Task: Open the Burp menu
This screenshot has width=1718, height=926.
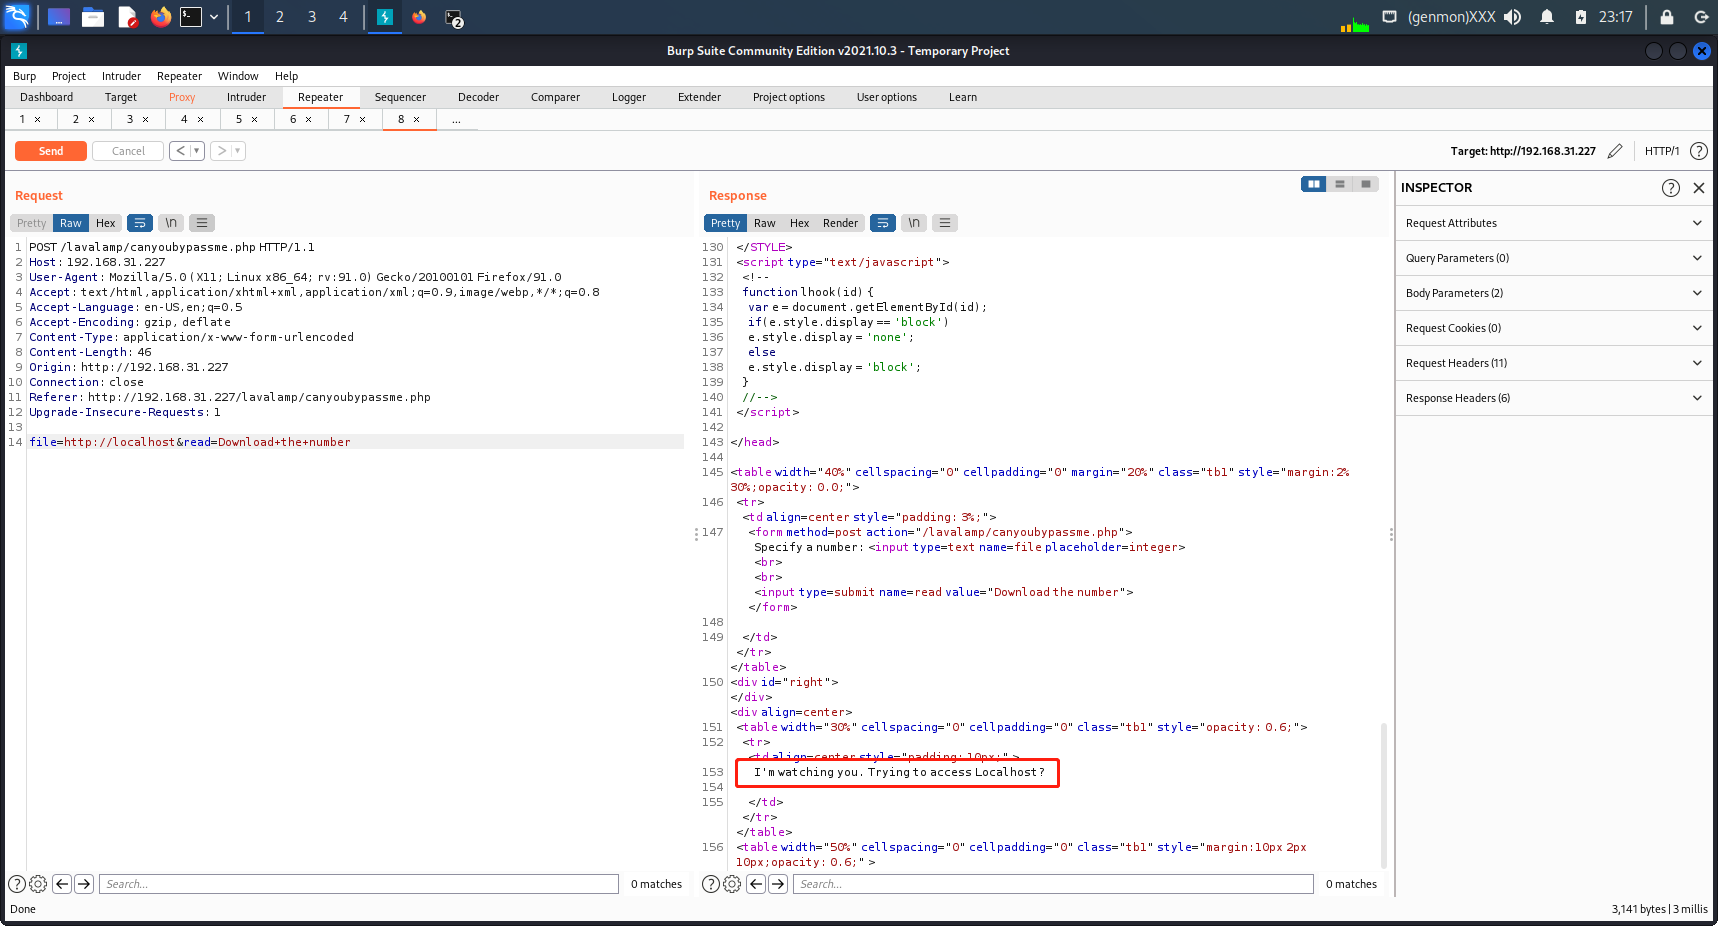Action: [24, 76]
